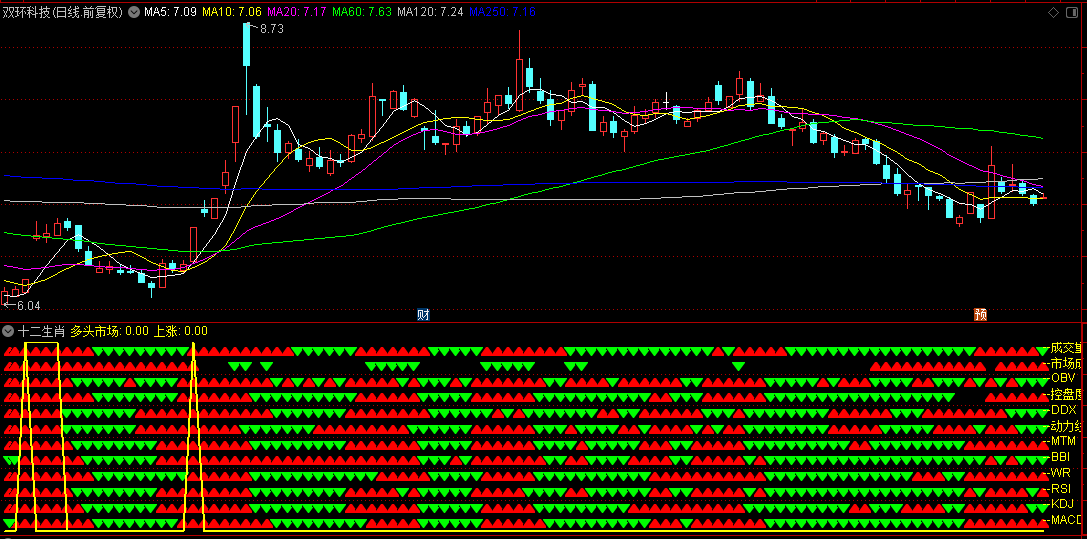Click the MTM row label
The height and width of the screenshot is (539, 1087).
click(x=1063, y=441)
